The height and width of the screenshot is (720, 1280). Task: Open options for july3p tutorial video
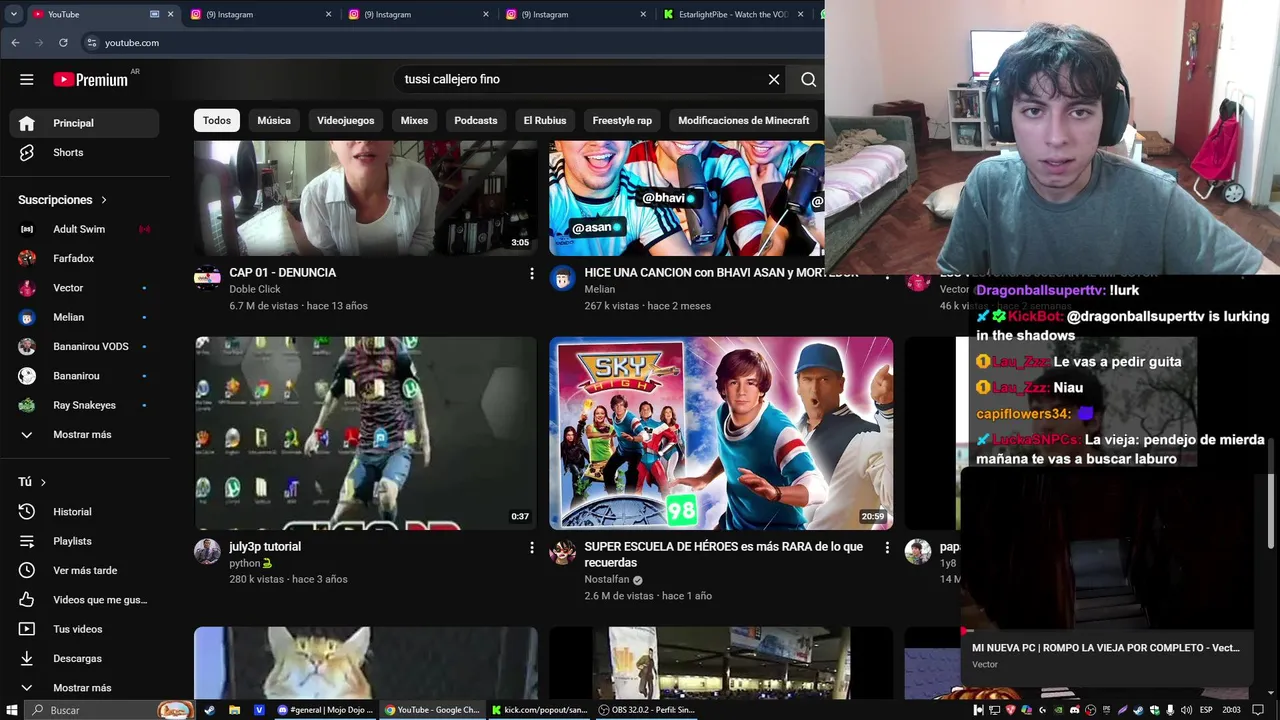531,548
